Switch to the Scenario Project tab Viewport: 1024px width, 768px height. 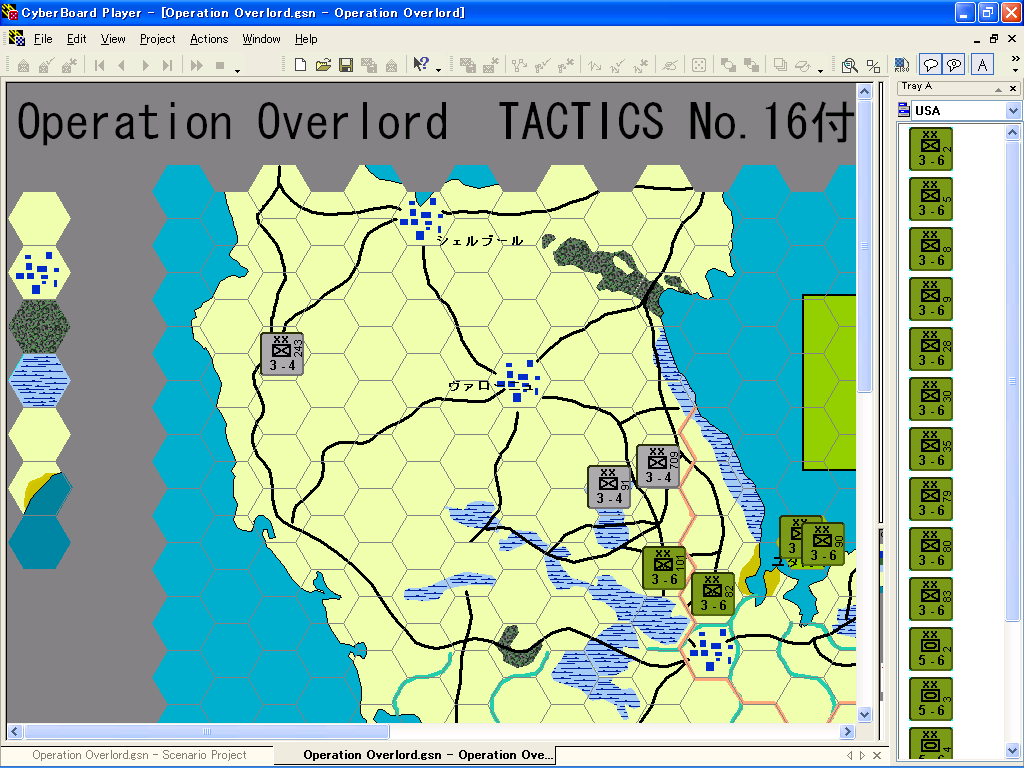(139, 755)
